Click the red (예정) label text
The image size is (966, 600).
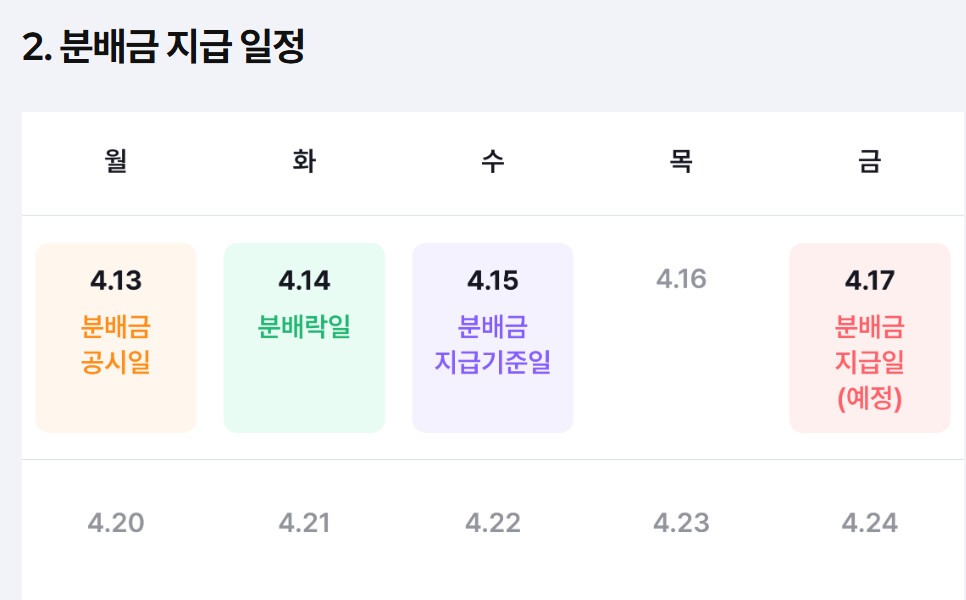pos(869,399)
